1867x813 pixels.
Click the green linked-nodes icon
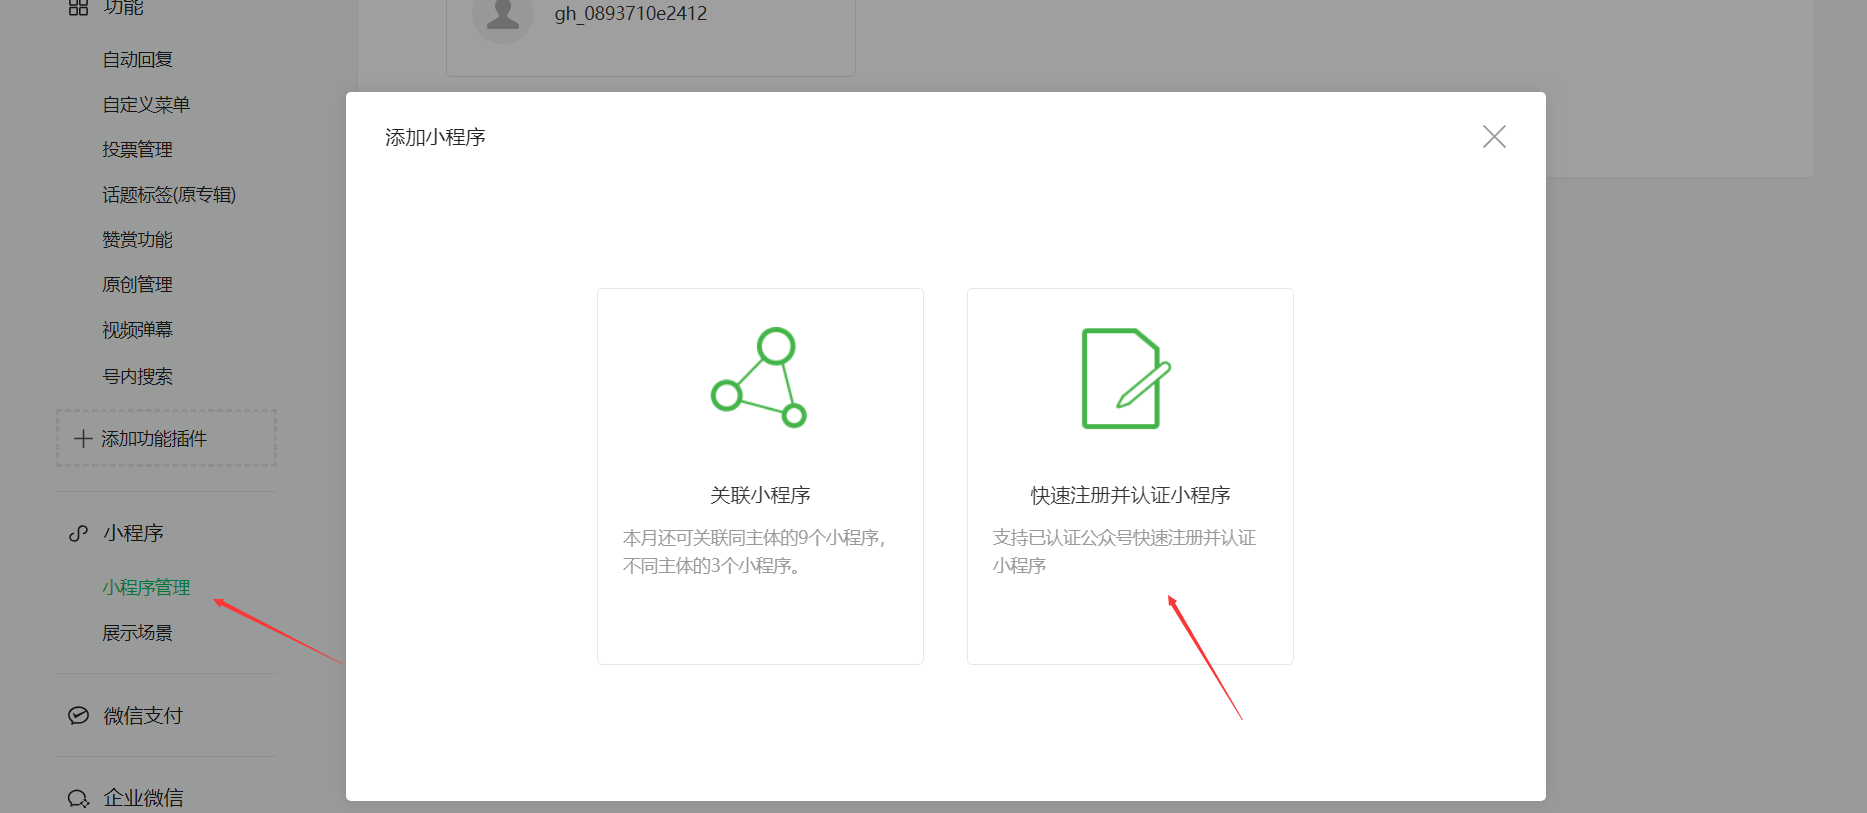tap(759, 377)
